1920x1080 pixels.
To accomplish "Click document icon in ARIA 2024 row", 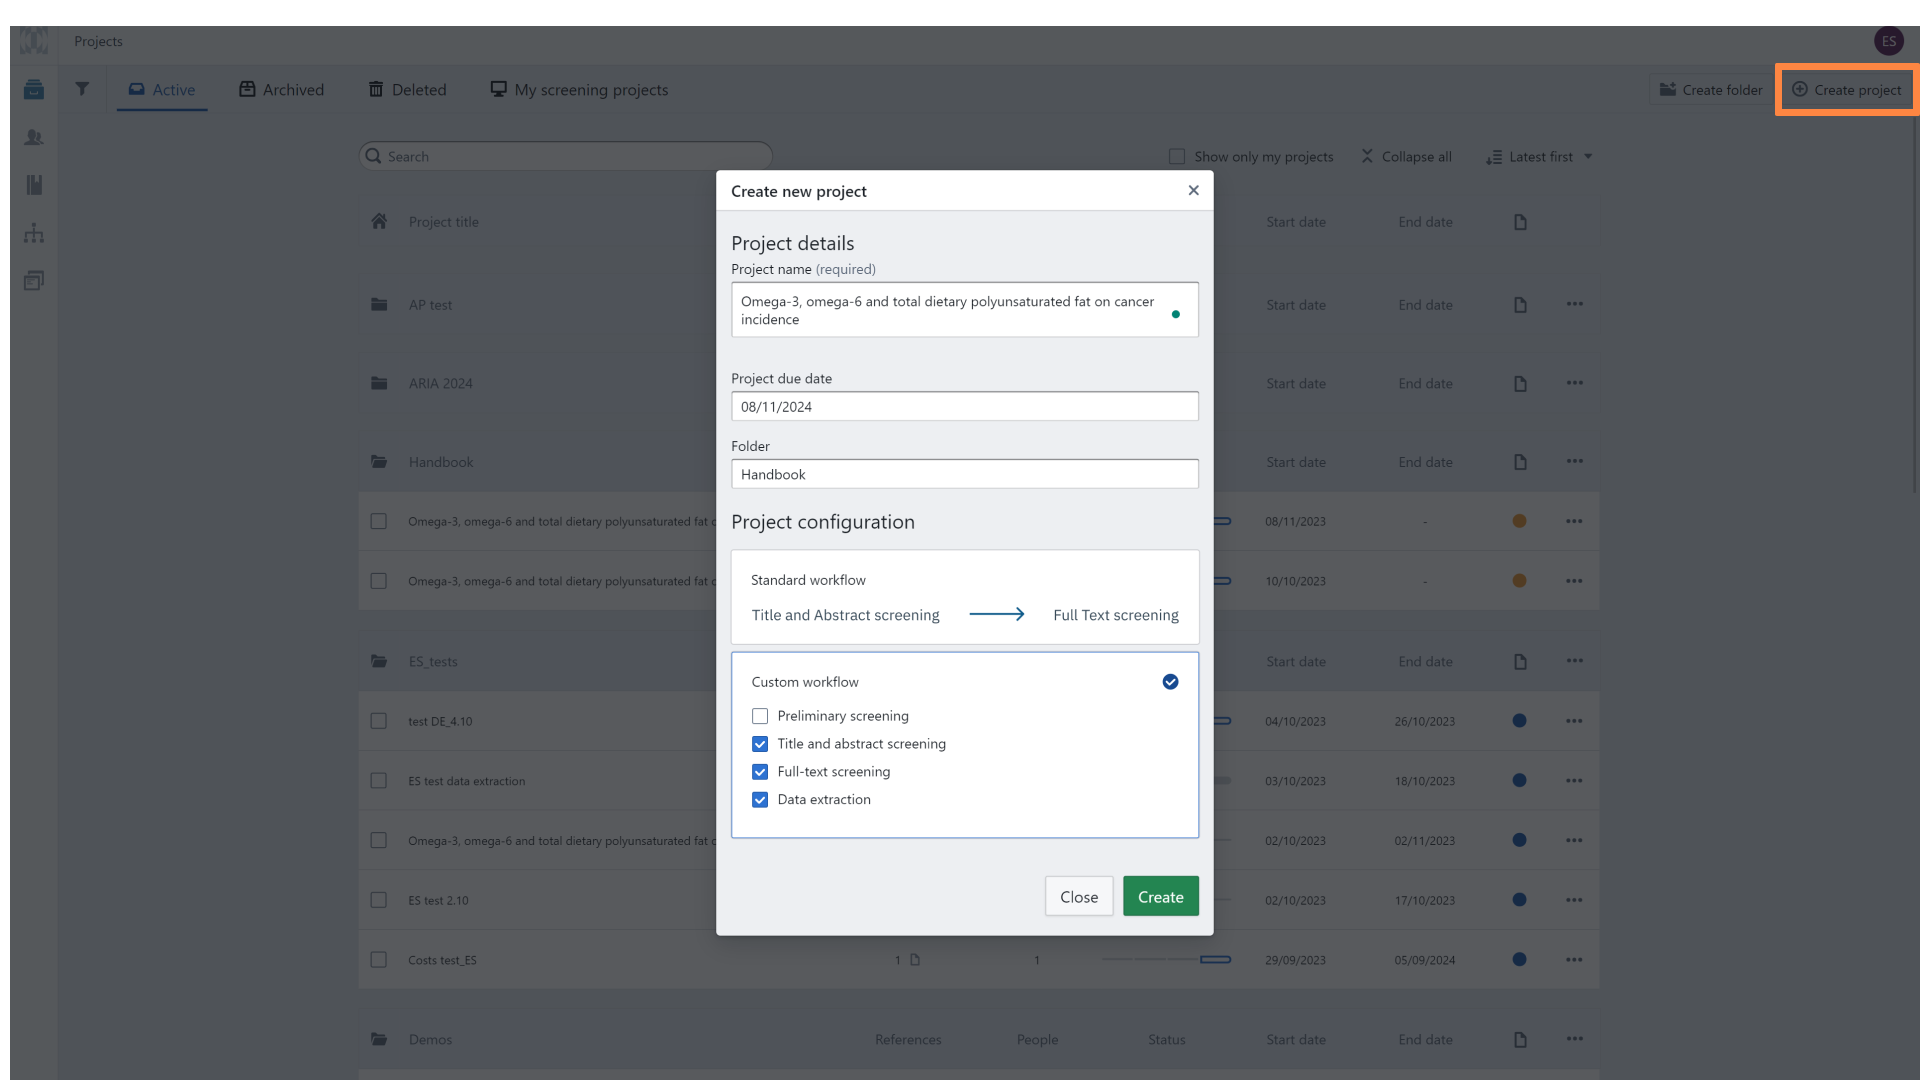I will click(1520, 384).
